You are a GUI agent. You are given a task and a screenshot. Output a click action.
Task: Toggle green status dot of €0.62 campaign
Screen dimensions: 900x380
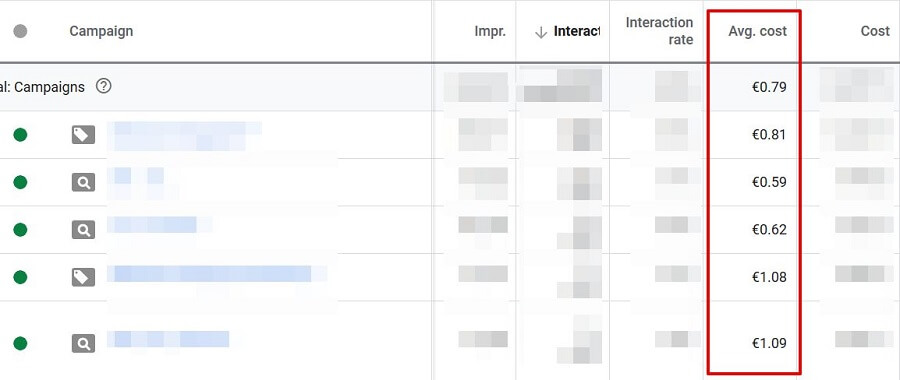pyautogui.click(x=20, y=230)
